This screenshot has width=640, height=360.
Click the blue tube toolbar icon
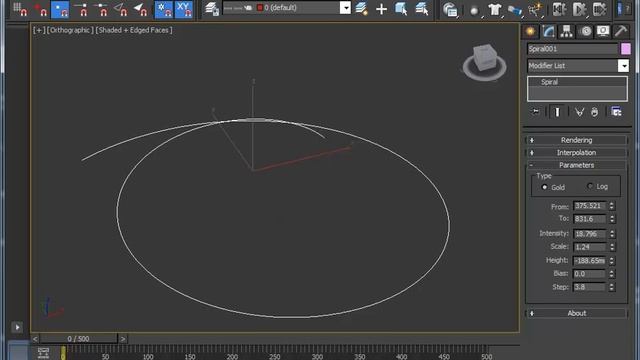click(x=515, y=10)
